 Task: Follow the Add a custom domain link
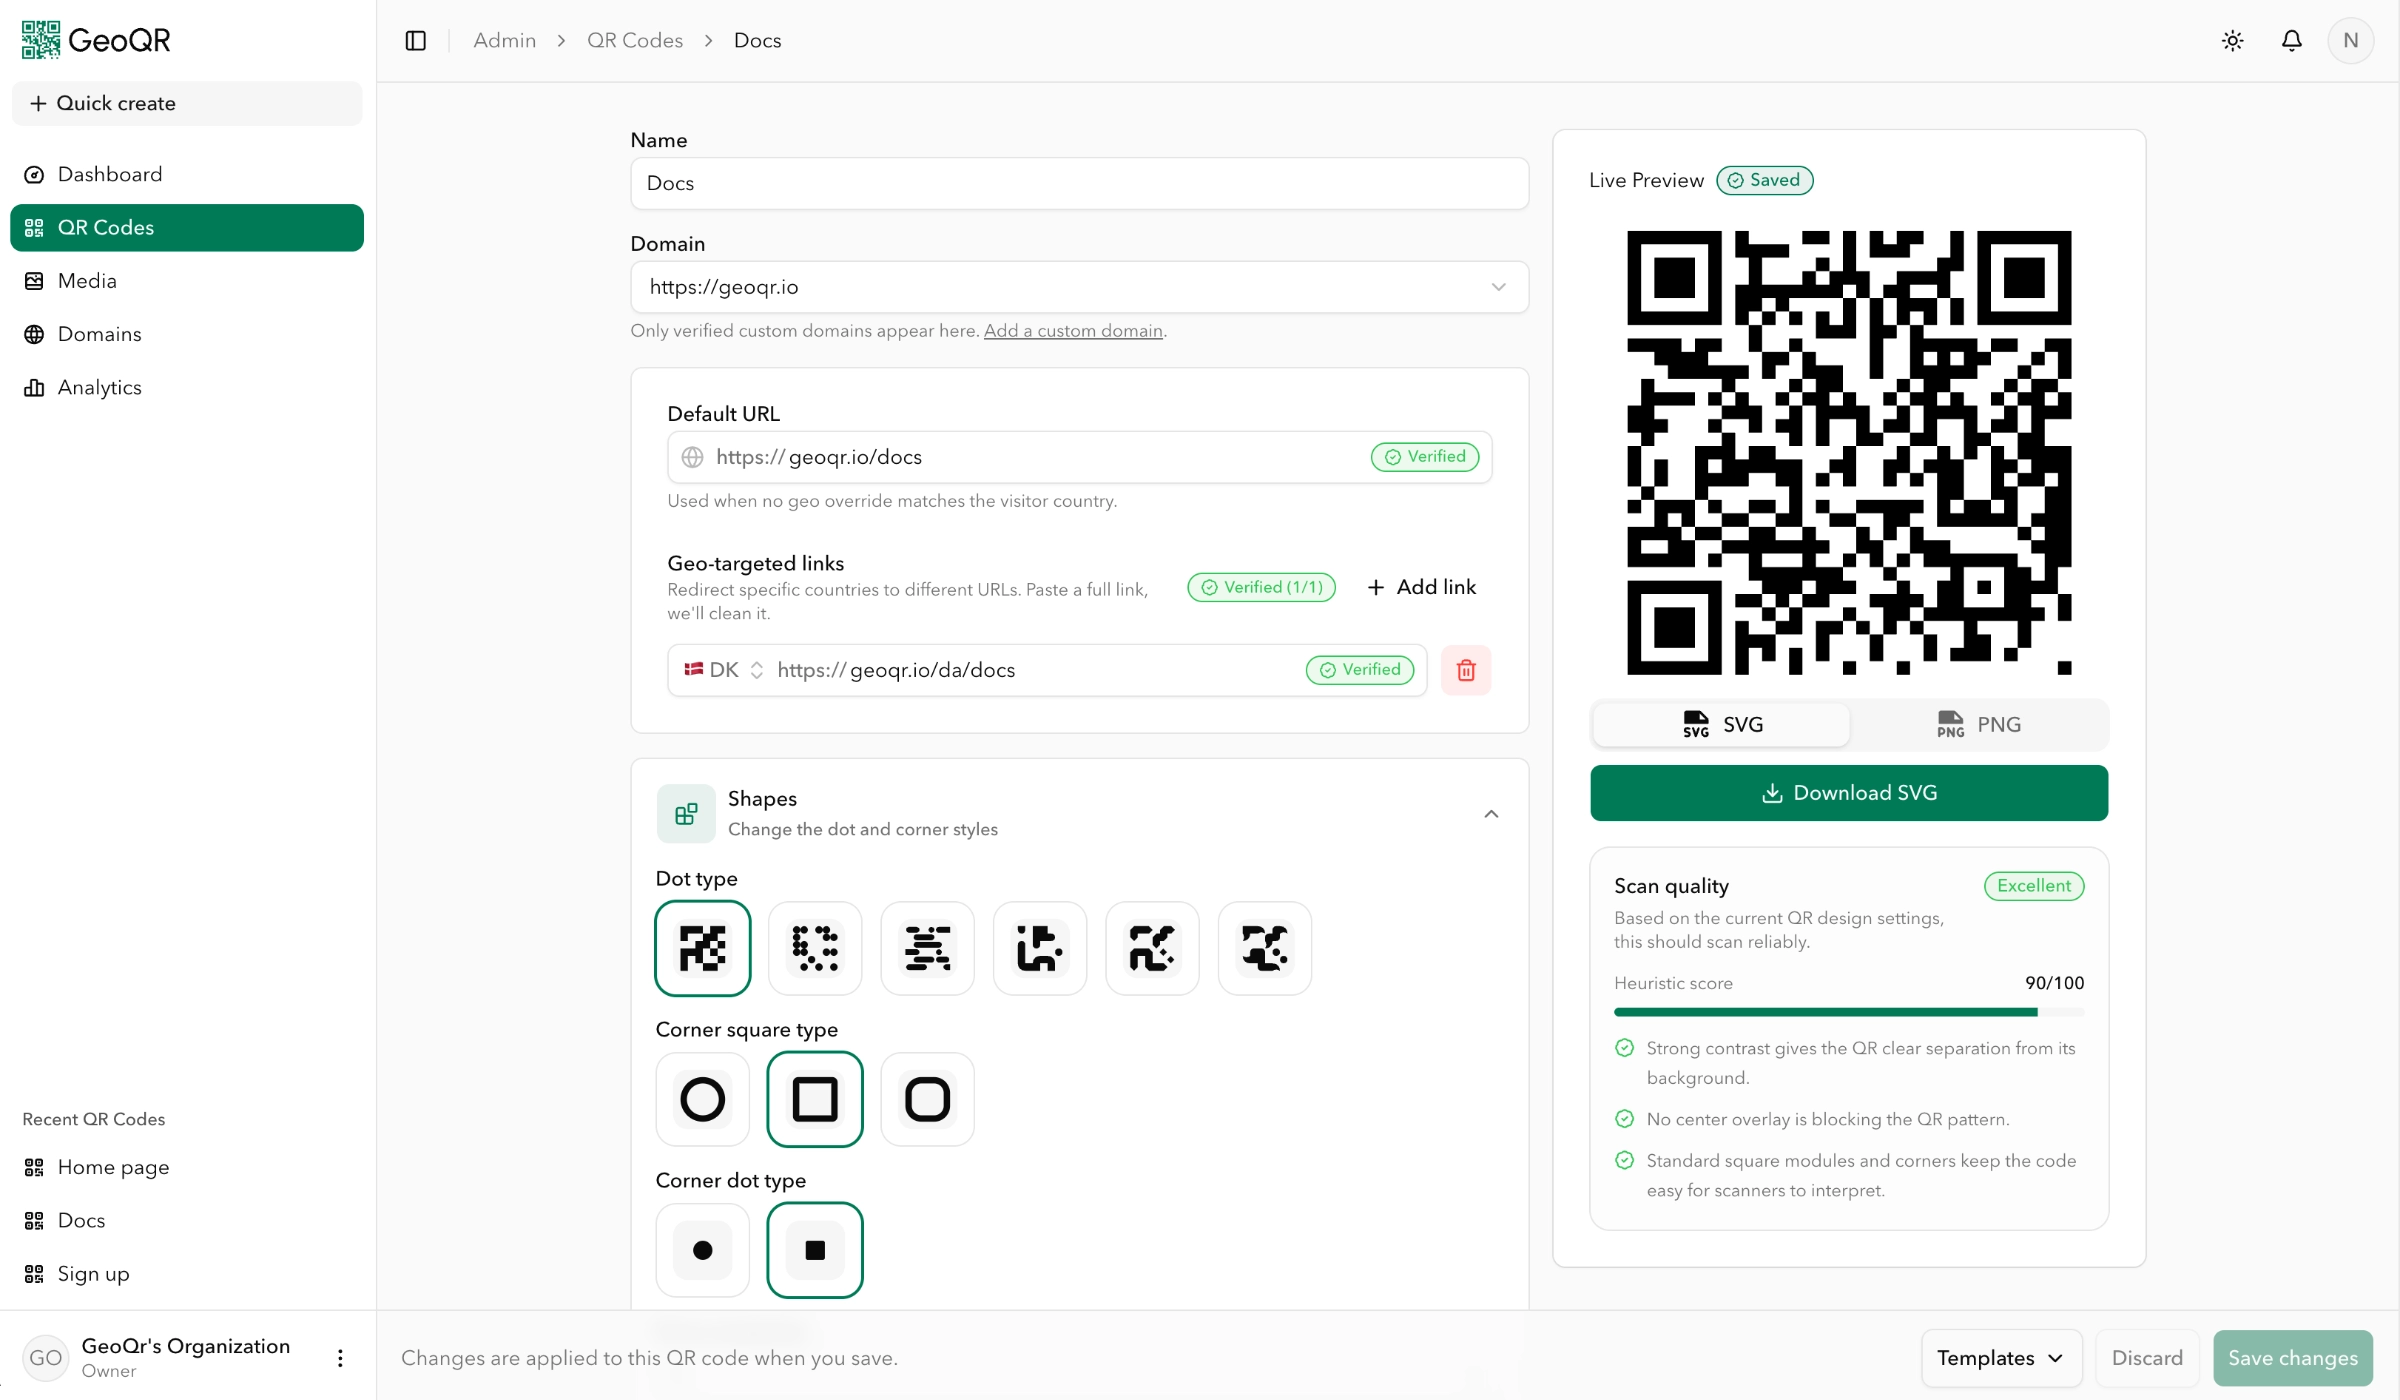(1073, 331)
